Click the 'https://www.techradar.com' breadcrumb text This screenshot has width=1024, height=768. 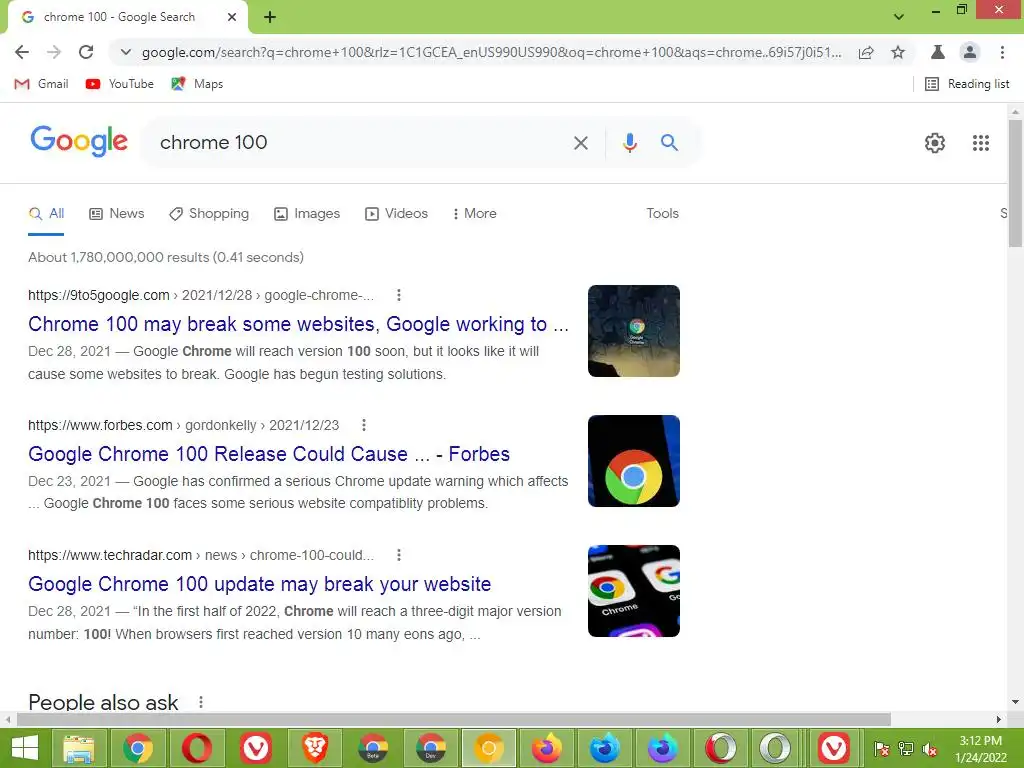click(x=110, y=555)
